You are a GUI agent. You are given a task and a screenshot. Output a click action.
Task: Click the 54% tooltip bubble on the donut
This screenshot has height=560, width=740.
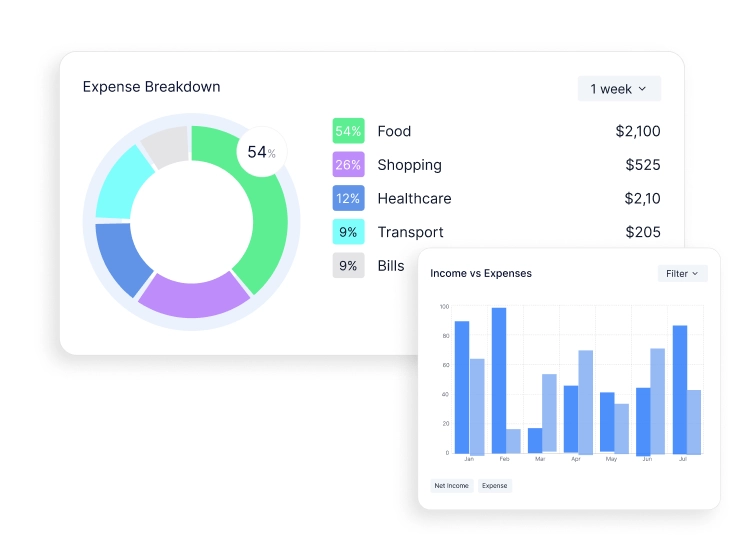coord(260,152)
